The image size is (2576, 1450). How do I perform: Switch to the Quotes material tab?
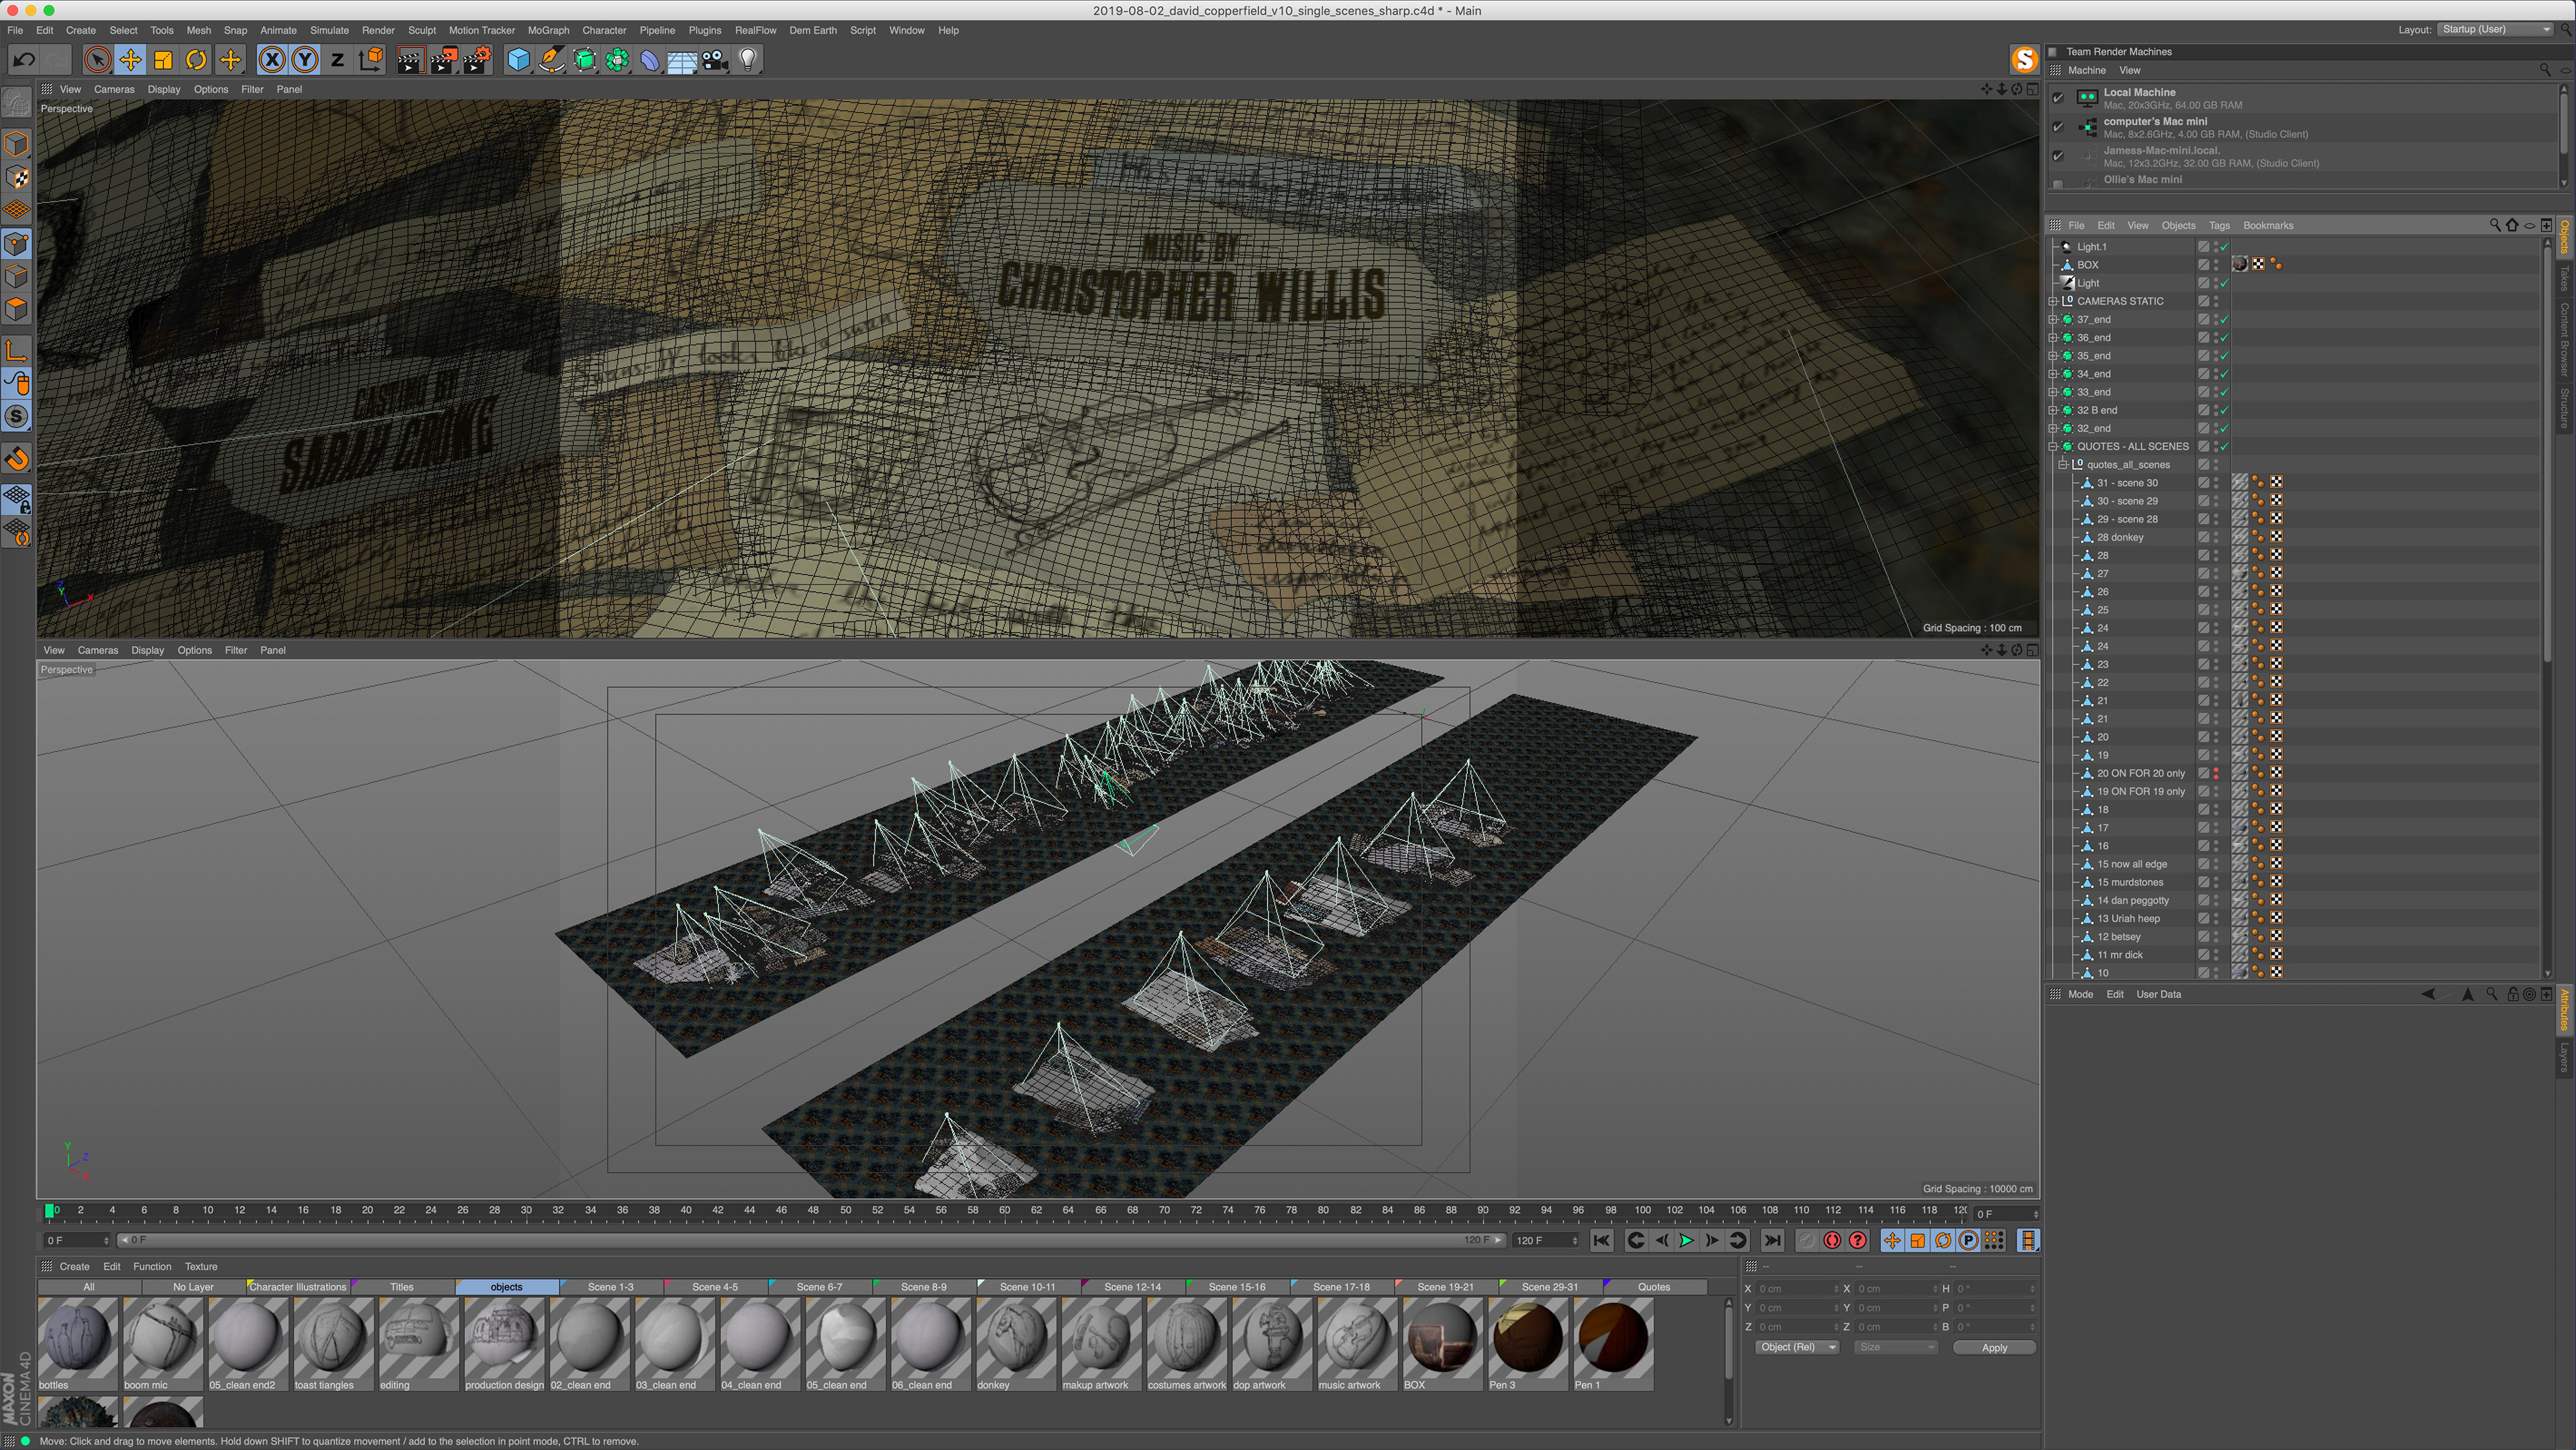pyautogui.click(x=1653, y=1287)
